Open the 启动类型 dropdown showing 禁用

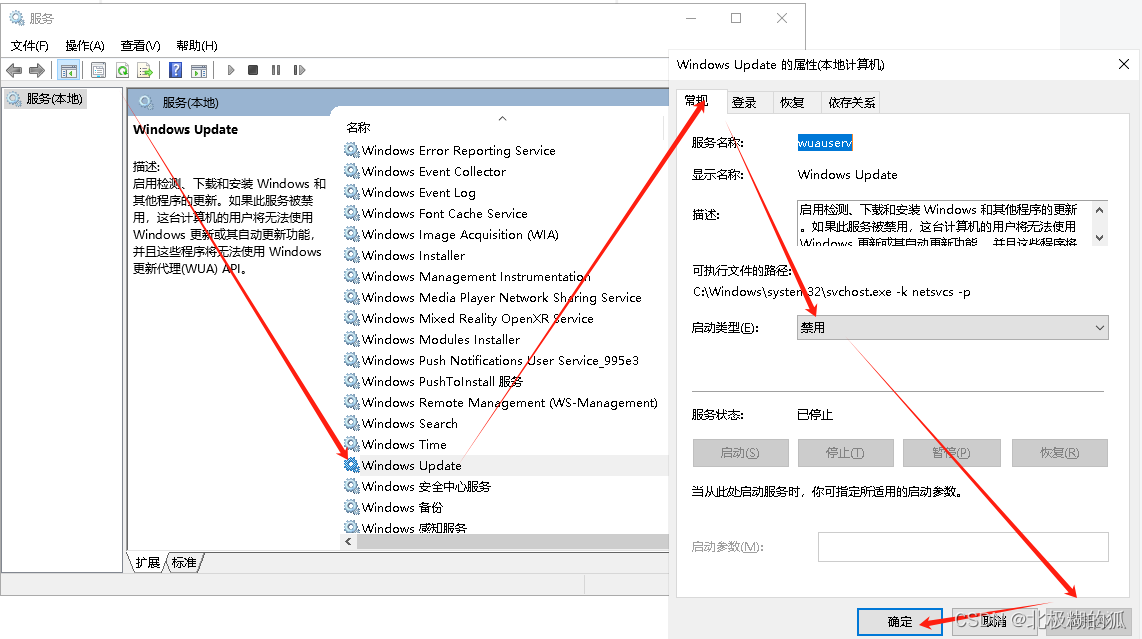(953, 328)
